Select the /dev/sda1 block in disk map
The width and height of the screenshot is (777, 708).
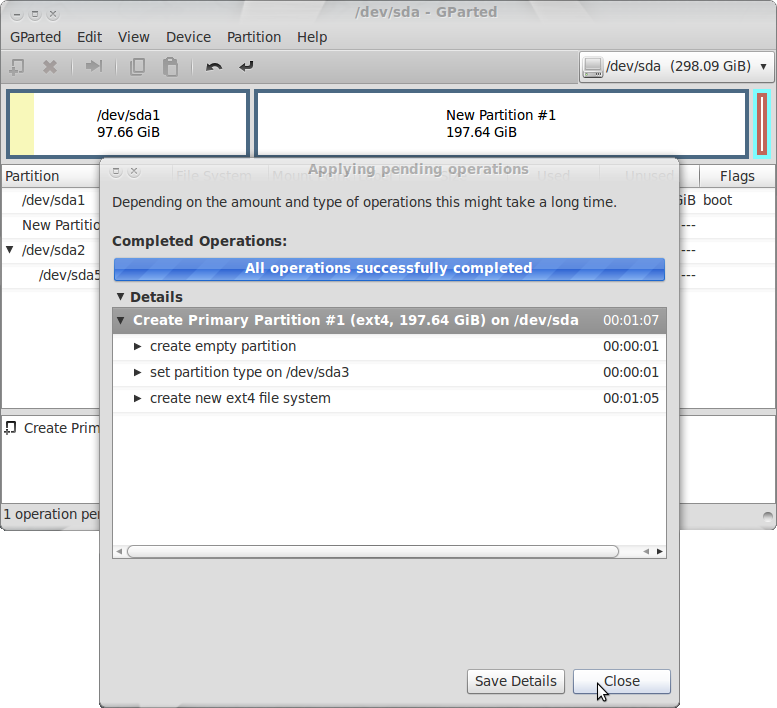pyautogui.click(x=128, y=123)
